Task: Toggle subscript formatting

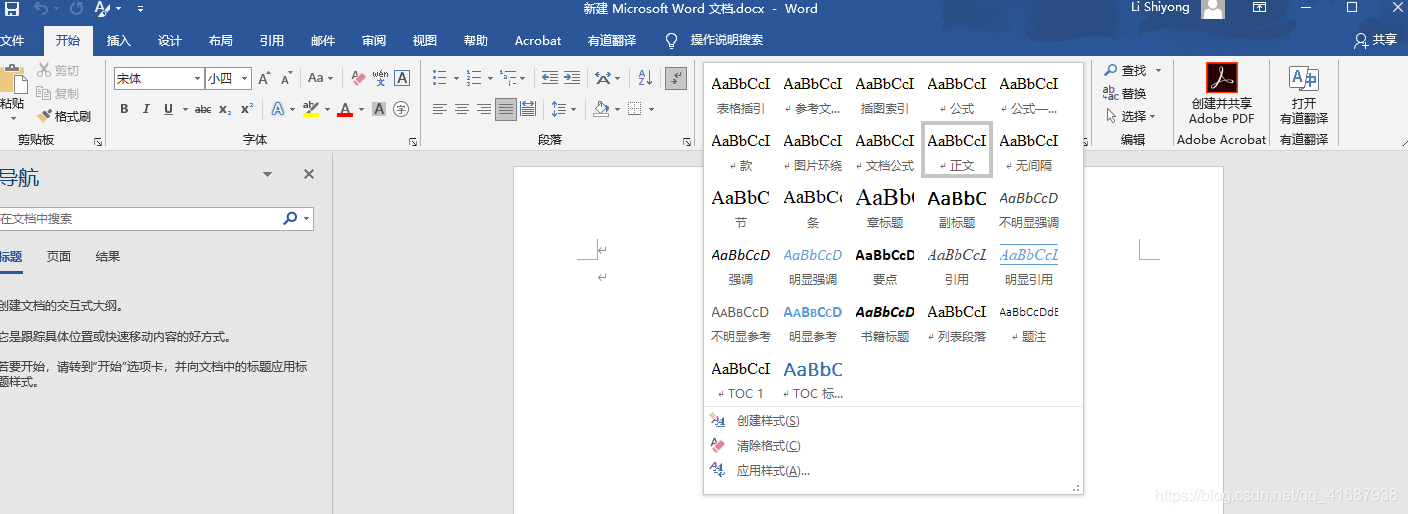Action: coord(225,109)
